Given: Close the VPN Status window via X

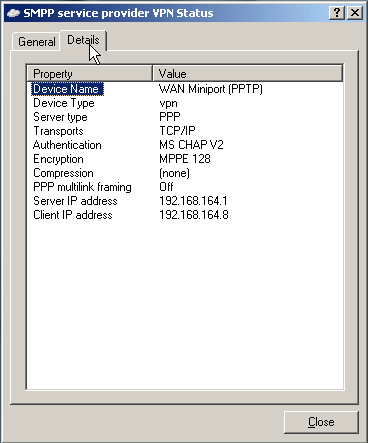Looking at the screenshot, I should click(x=355, y=13).
